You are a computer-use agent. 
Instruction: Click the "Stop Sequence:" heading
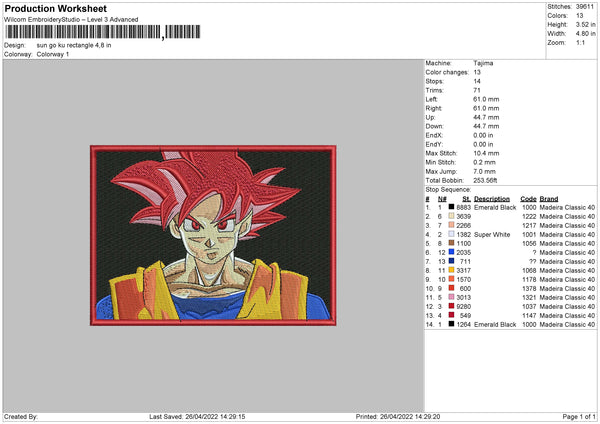point(448,189)
